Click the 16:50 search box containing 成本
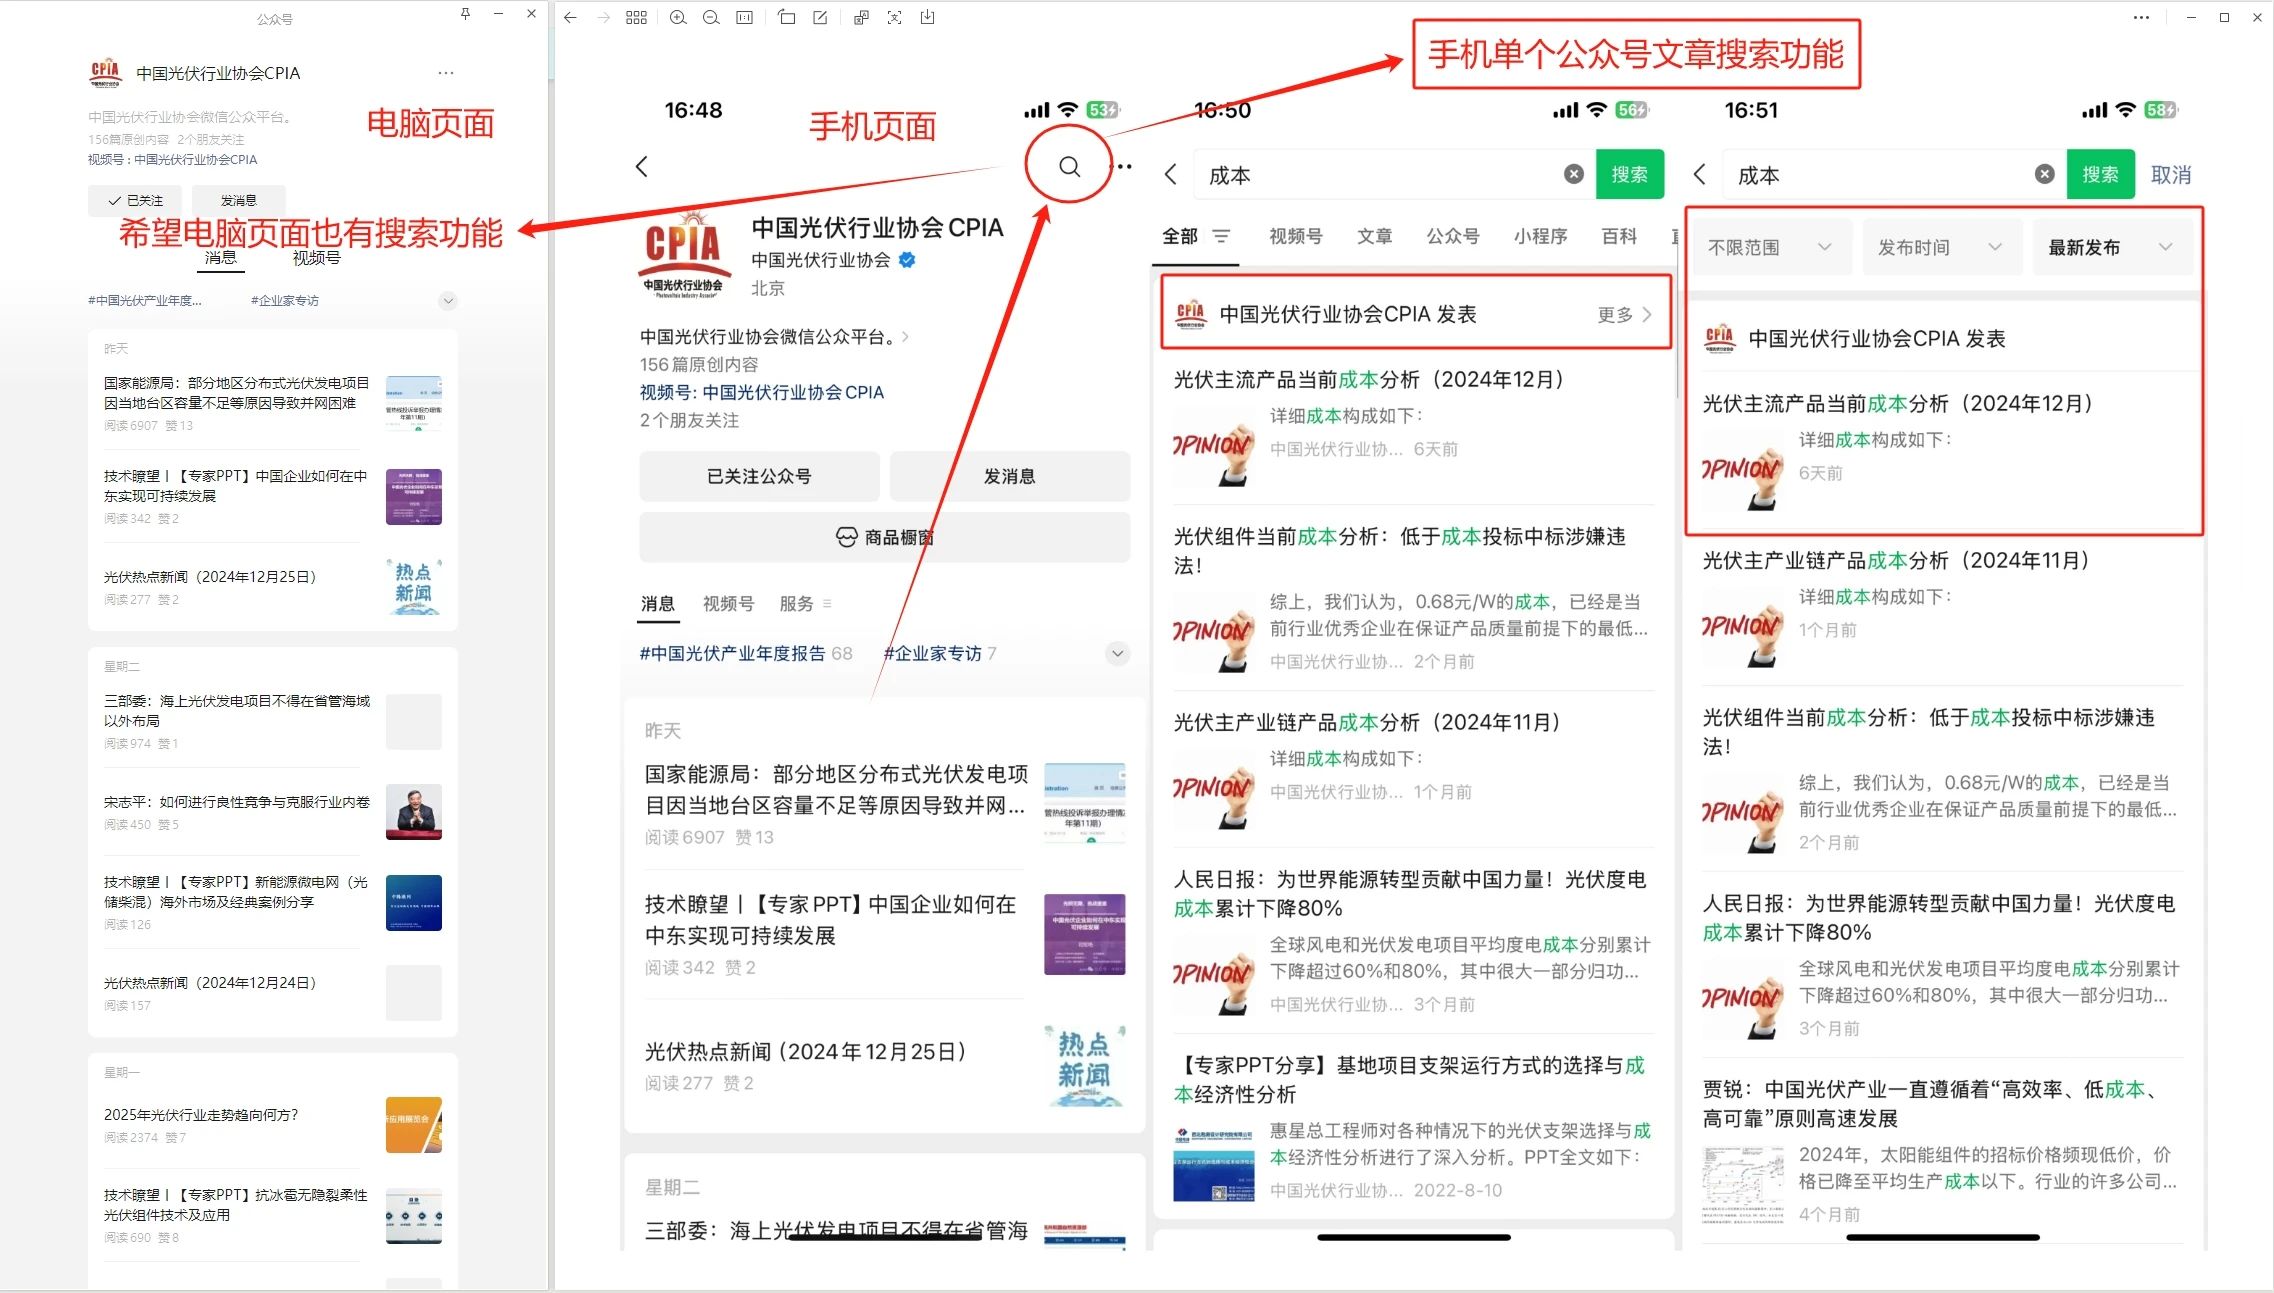This screenshot has width=2274, height=1293. (1393, 175)
